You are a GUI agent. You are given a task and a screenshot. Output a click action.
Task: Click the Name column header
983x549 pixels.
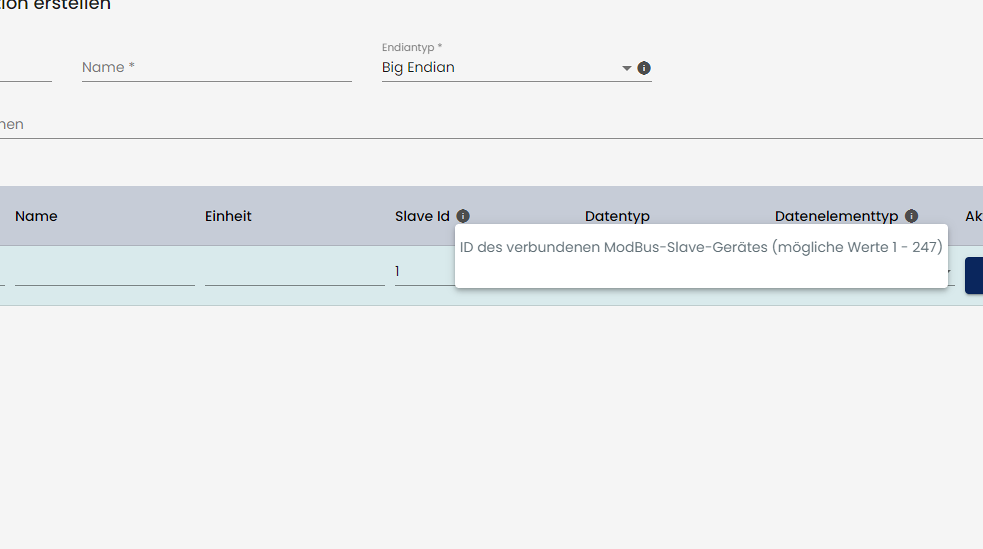pyautogui.click(x=36, y=216)
